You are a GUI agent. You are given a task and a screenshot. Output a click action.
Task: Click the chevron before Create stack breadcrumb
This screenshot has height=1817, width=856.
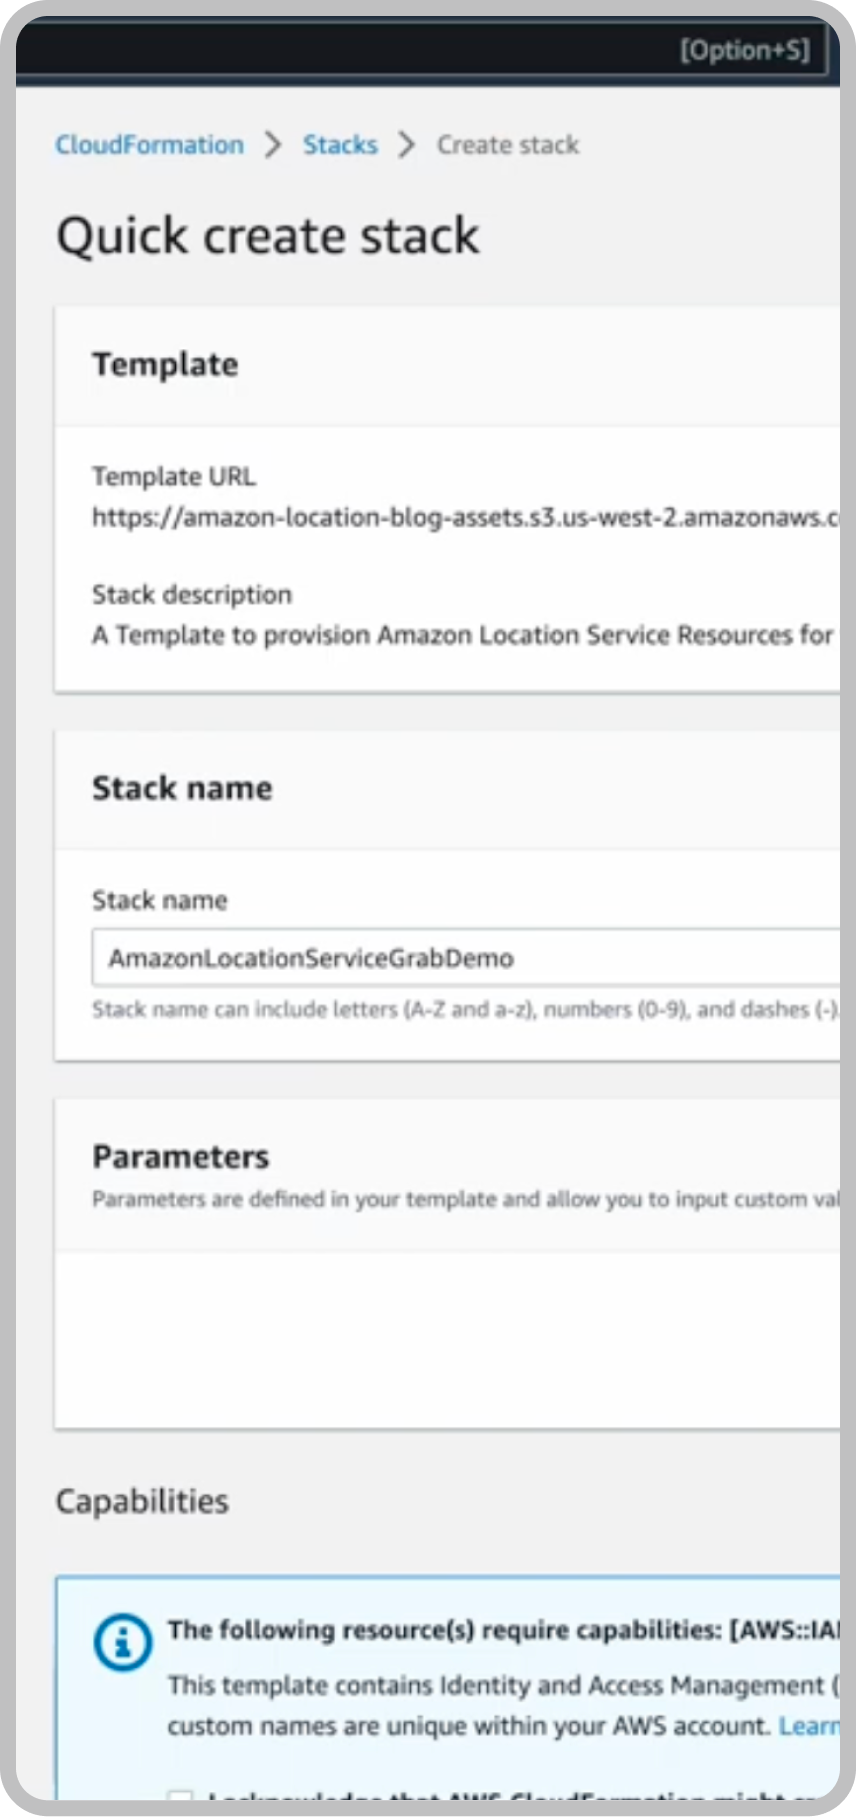point(406,145)
